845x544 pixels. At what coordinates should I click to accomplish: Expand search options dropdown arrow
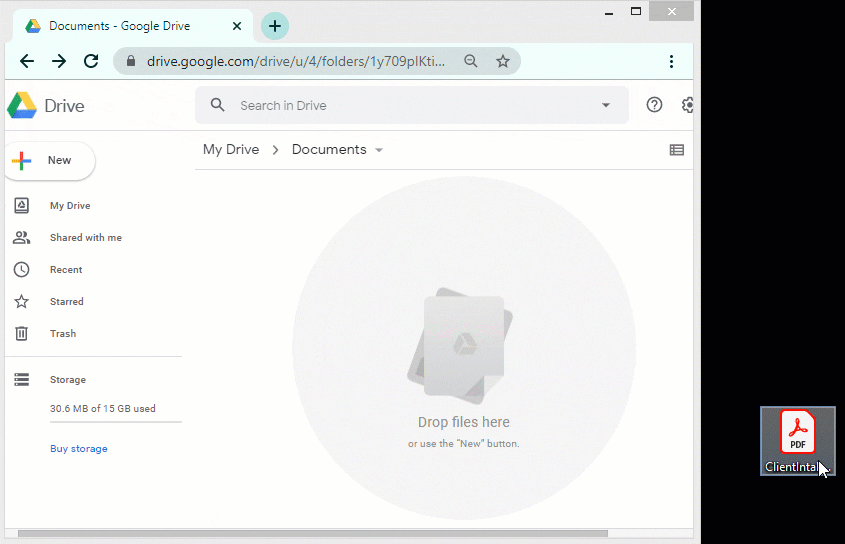pyautogui.click(x=606, y=105)
